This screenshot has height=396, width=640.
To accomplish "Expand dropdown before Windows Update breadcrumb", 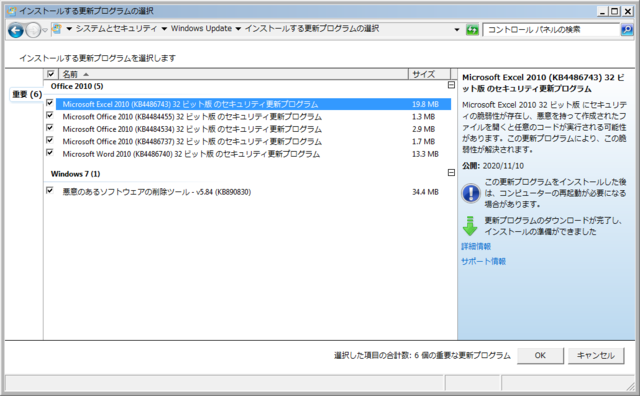I will (x=164, y=29).
